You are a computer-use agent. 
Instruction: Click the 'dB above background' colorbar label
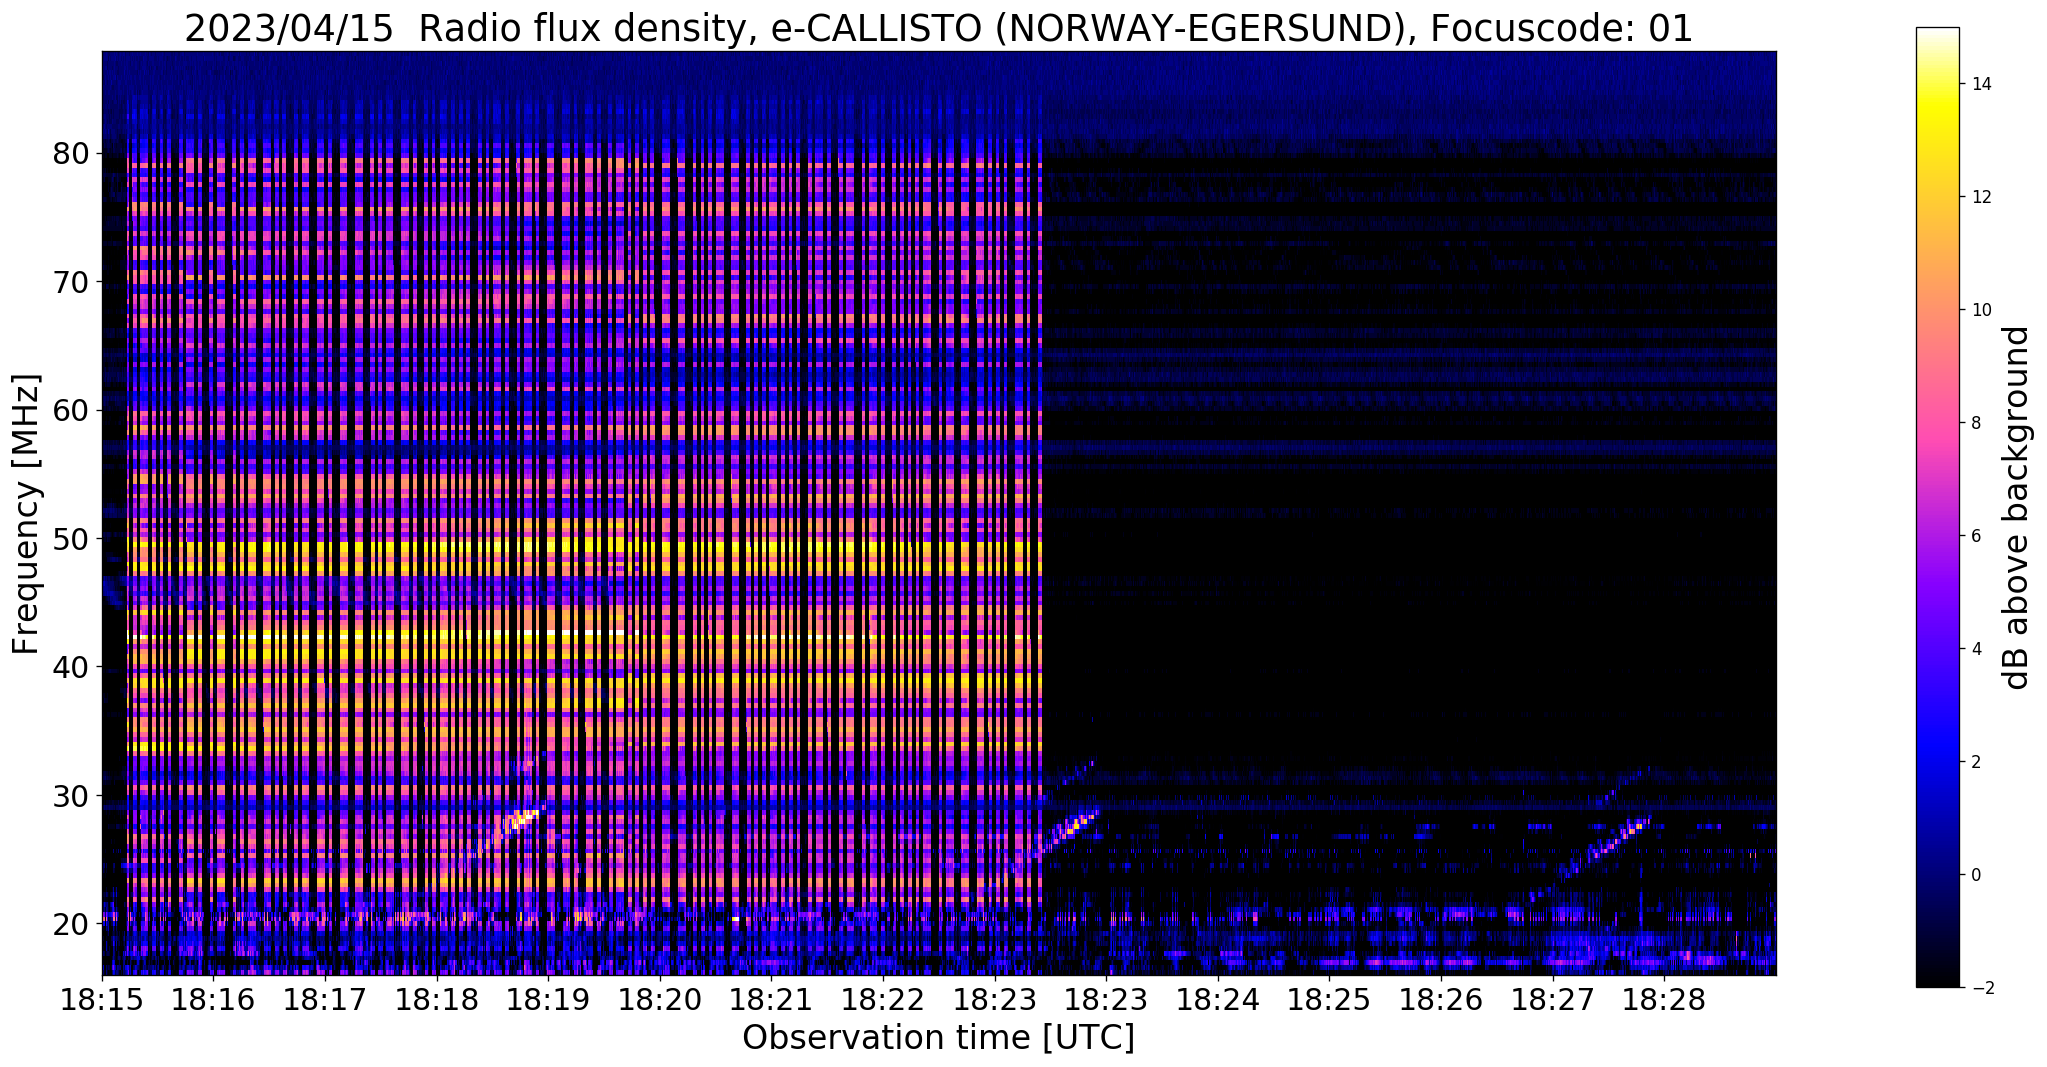(x=2017, y=507)
